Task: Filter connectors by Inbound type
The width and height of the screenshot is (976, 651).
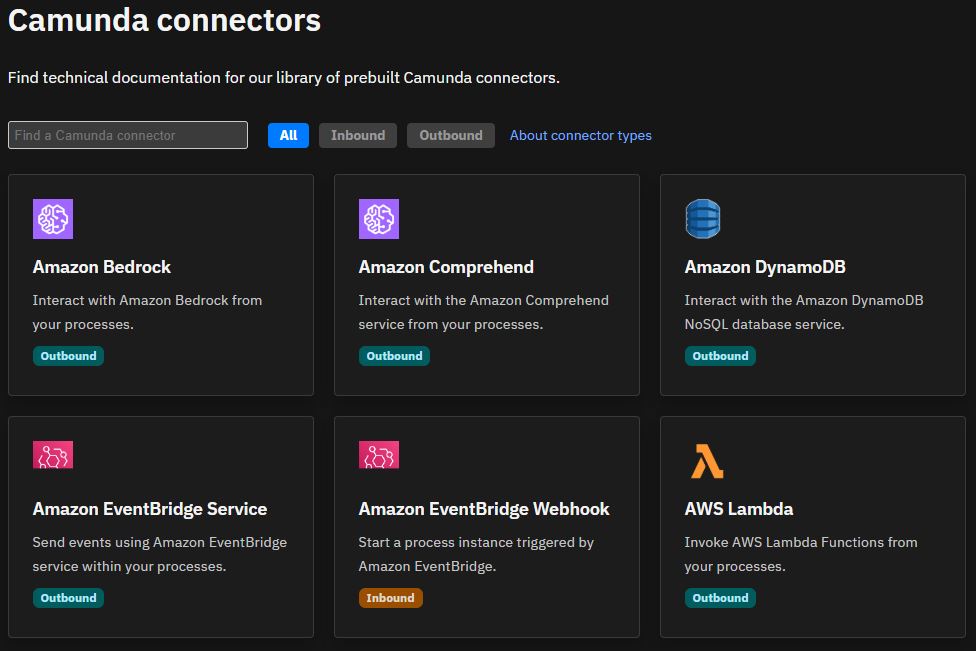Action: [x=358, y=136]
